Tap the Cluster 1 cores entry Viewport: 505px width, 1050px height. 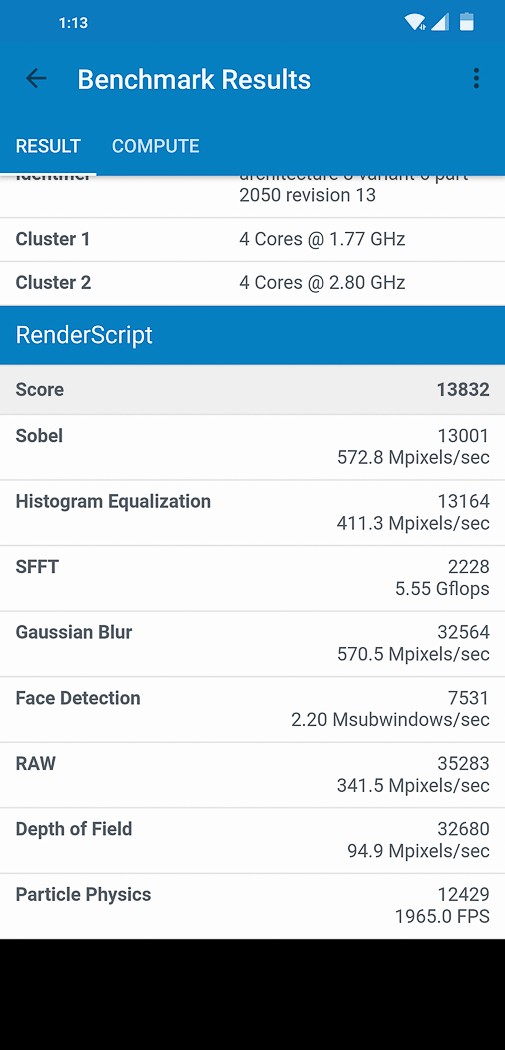point(252,239)
